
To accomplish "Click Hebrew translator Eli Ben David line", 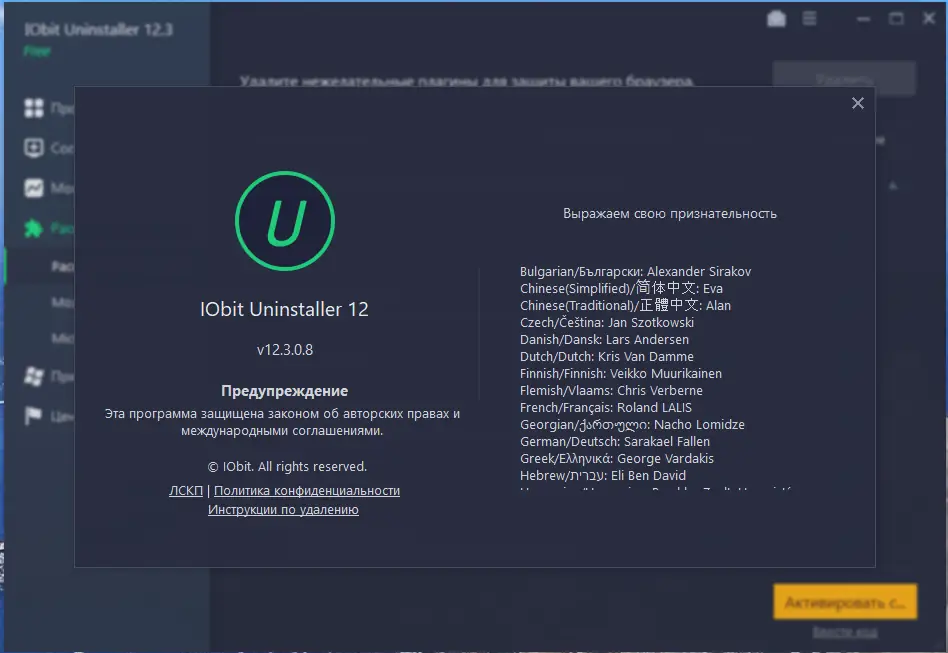I will coord(603,475).
